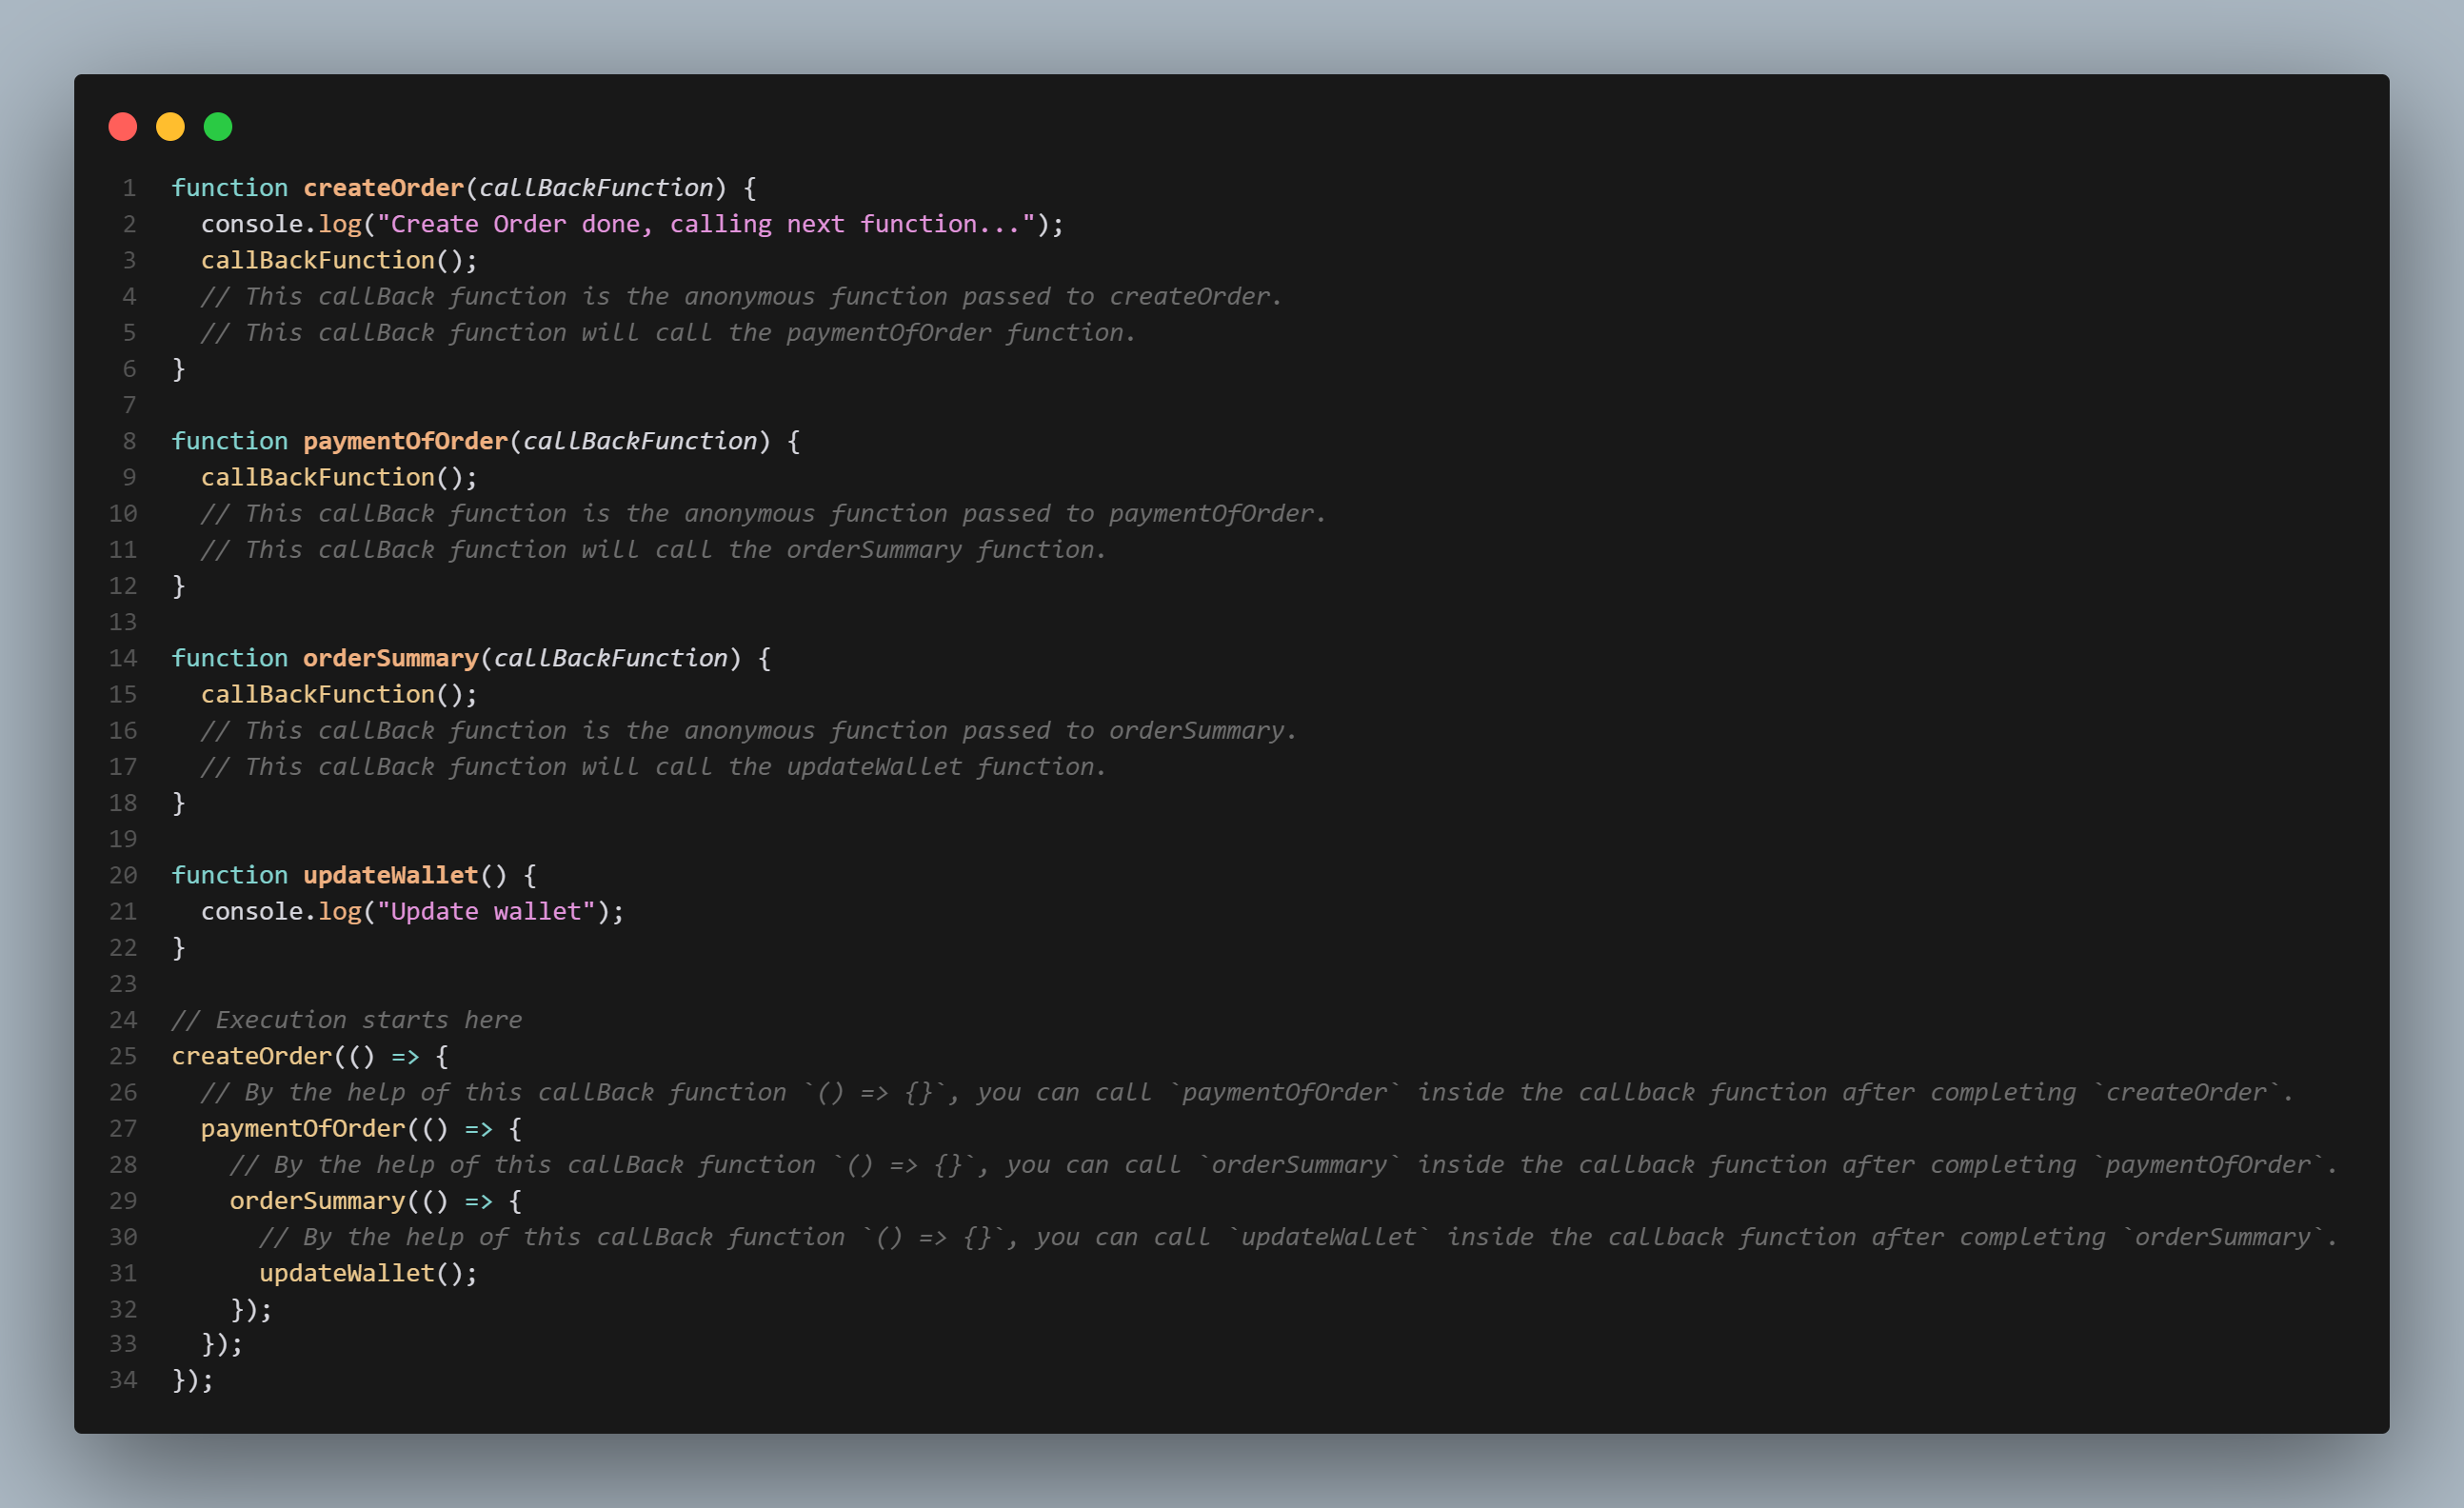Click the arrow operator on line 25
The image size is (2464, 1508).
coord(405,1057)
